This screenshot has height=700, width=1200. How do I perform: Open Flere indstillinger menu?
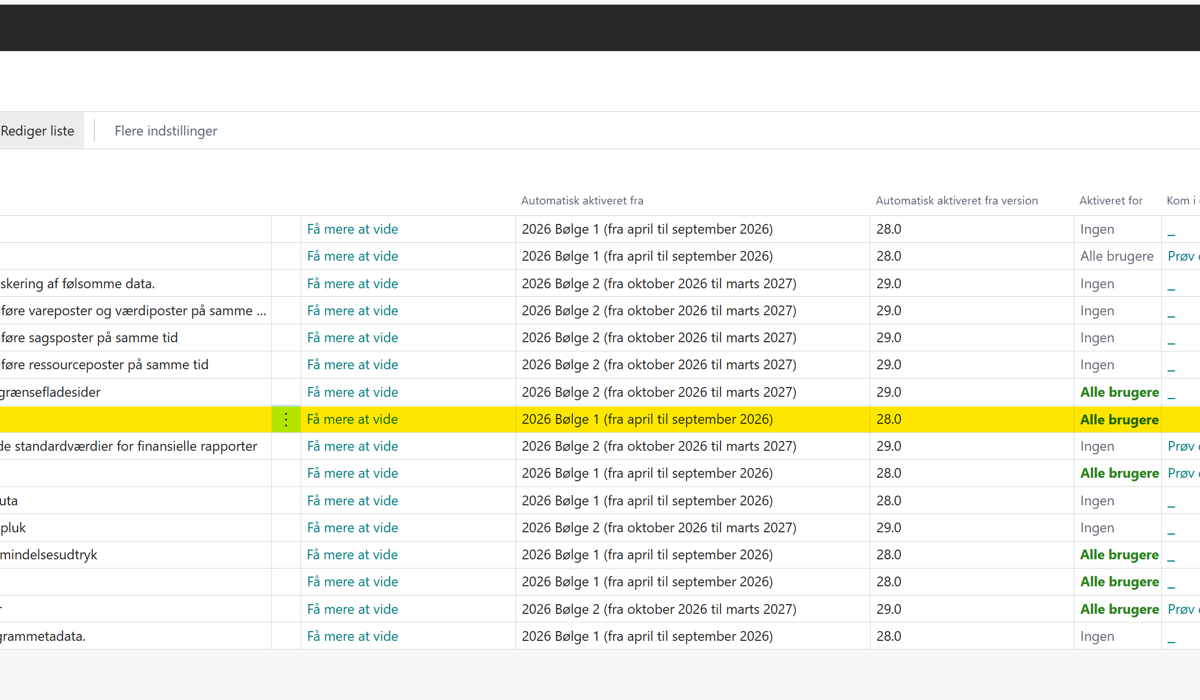pos(166,131)
